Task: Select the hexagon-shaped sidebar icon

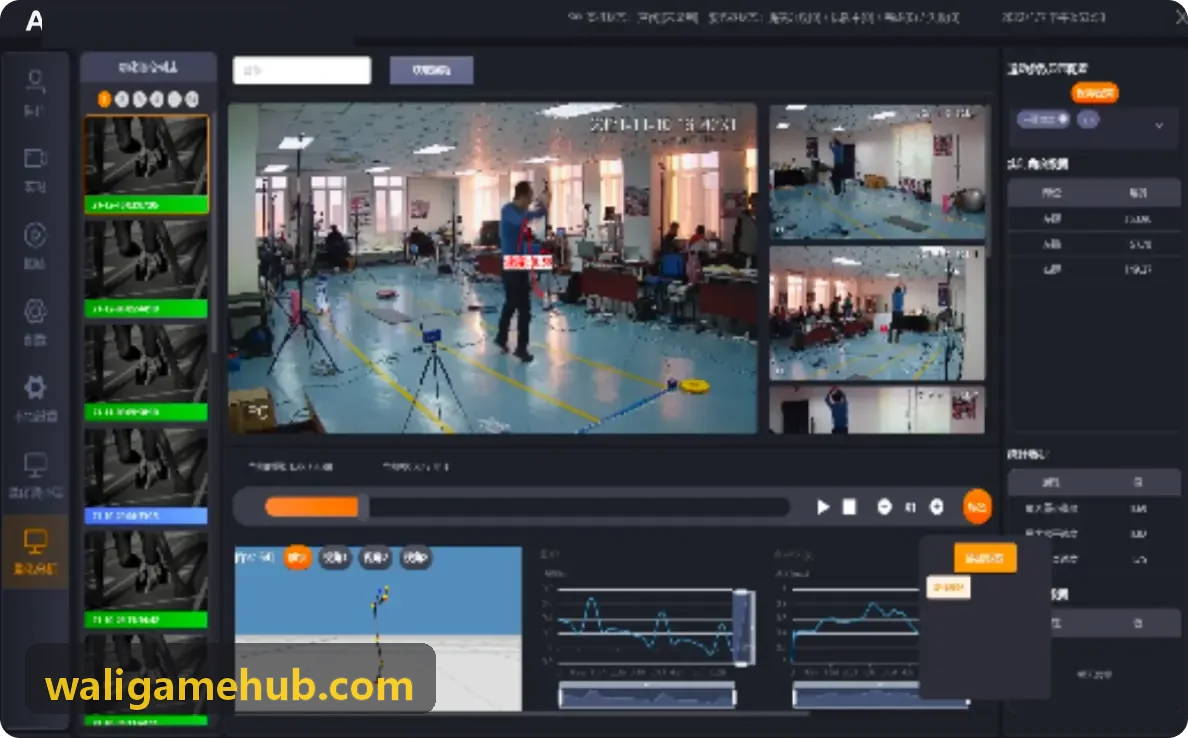Action: [x=35, y=311]
